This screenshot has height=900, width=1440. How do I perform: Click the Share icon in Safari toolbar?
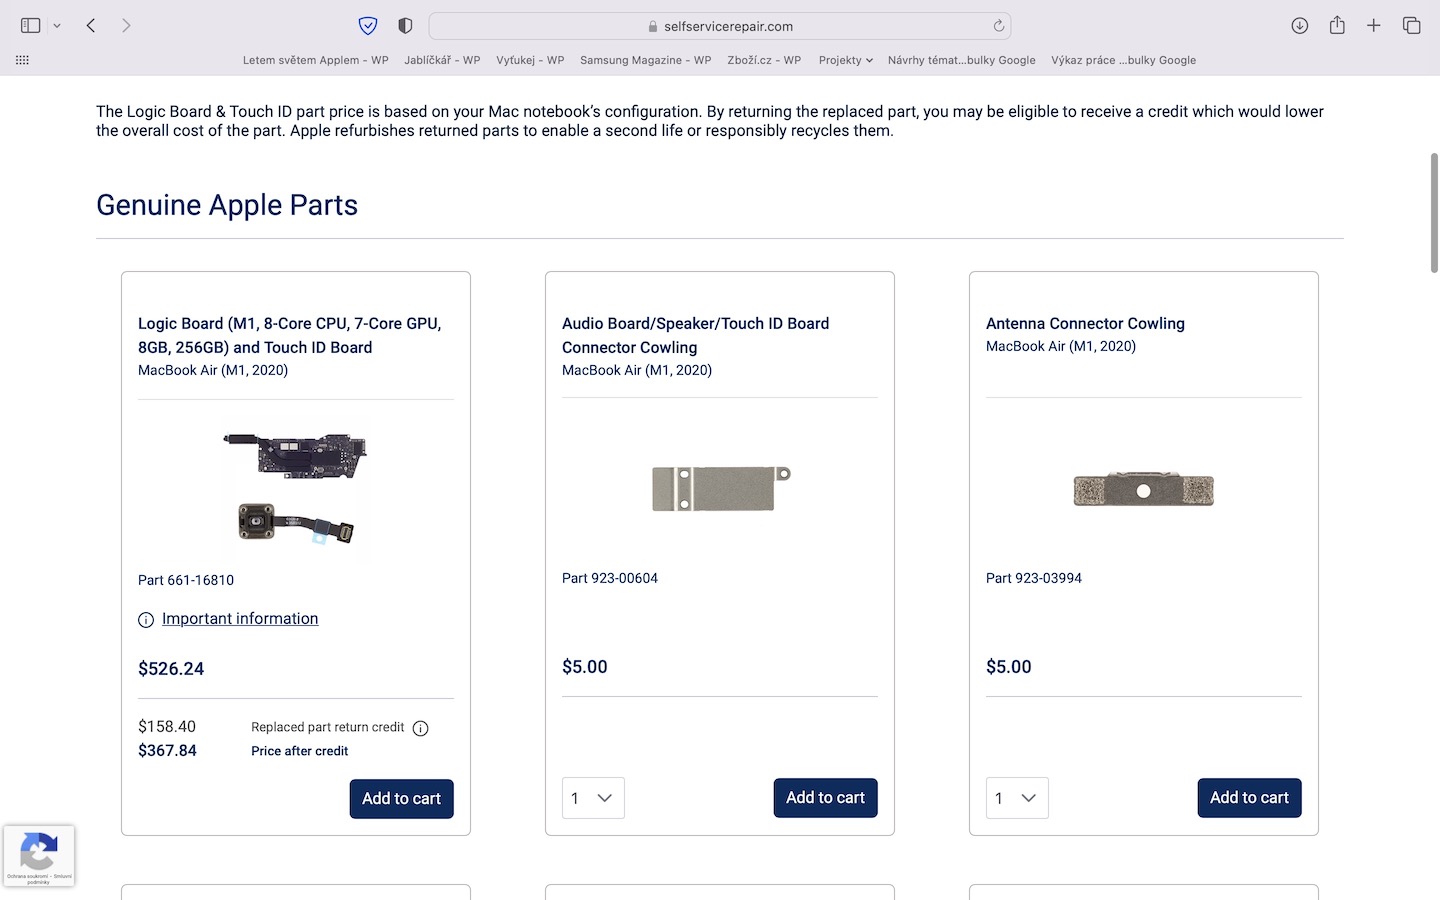pos(1337,26)
